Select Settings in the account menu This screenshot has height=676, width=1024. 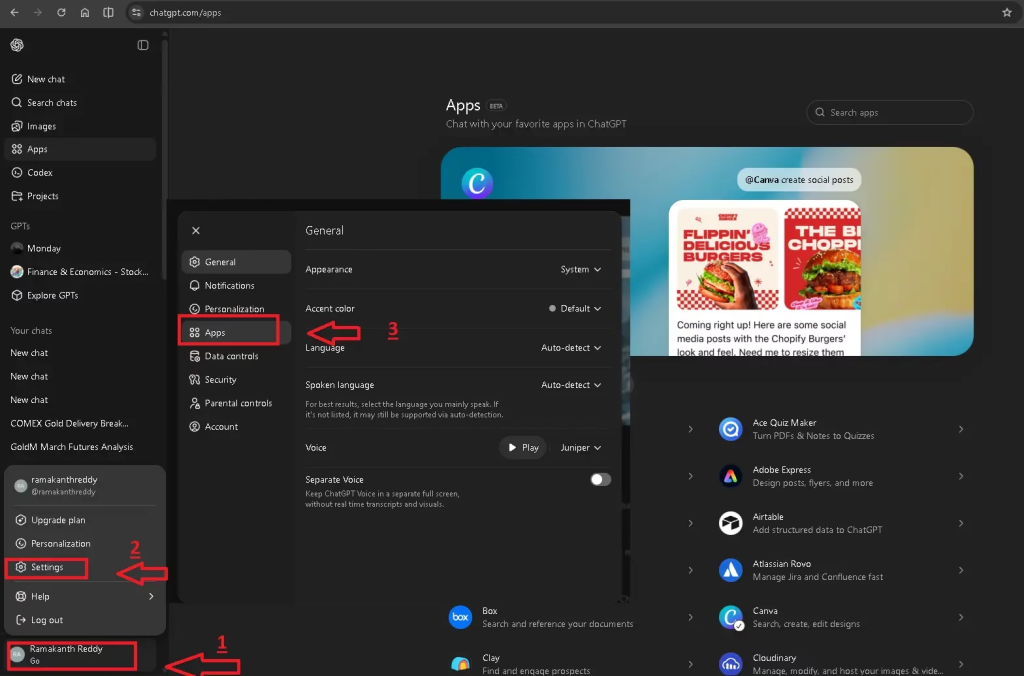[47, 567]
